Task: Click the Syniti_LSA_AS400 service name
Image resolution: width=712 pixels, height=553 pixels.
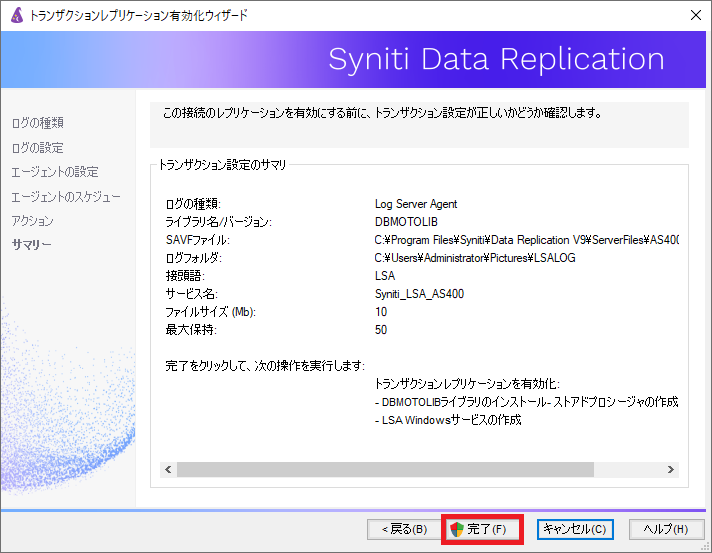Action: pyautogui.click(x=420, y=294)
